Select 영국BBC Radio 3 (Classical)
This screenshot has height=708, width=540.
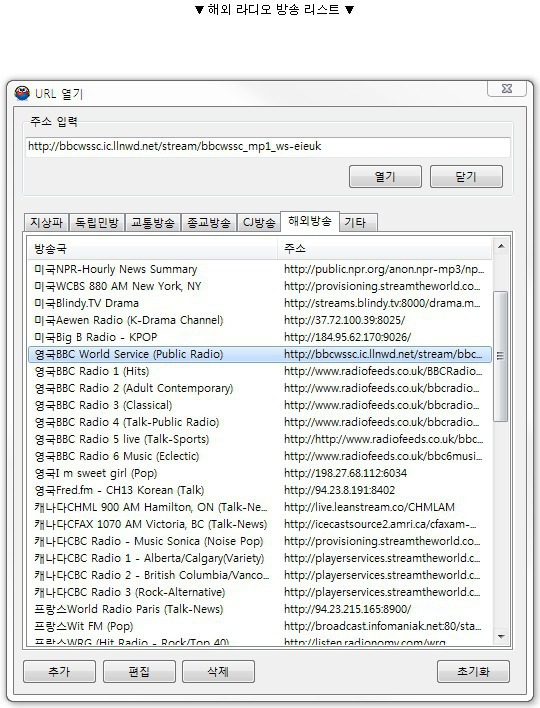[259, 405]
